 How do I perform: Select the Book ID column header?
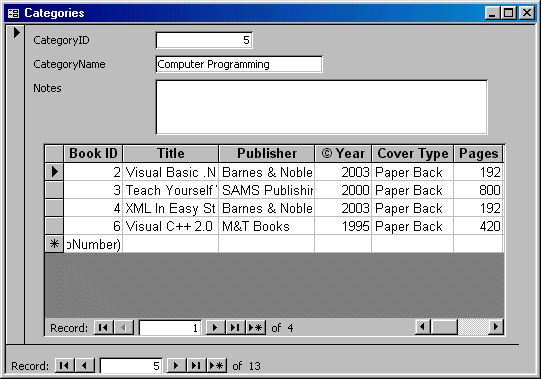[93, 154]
